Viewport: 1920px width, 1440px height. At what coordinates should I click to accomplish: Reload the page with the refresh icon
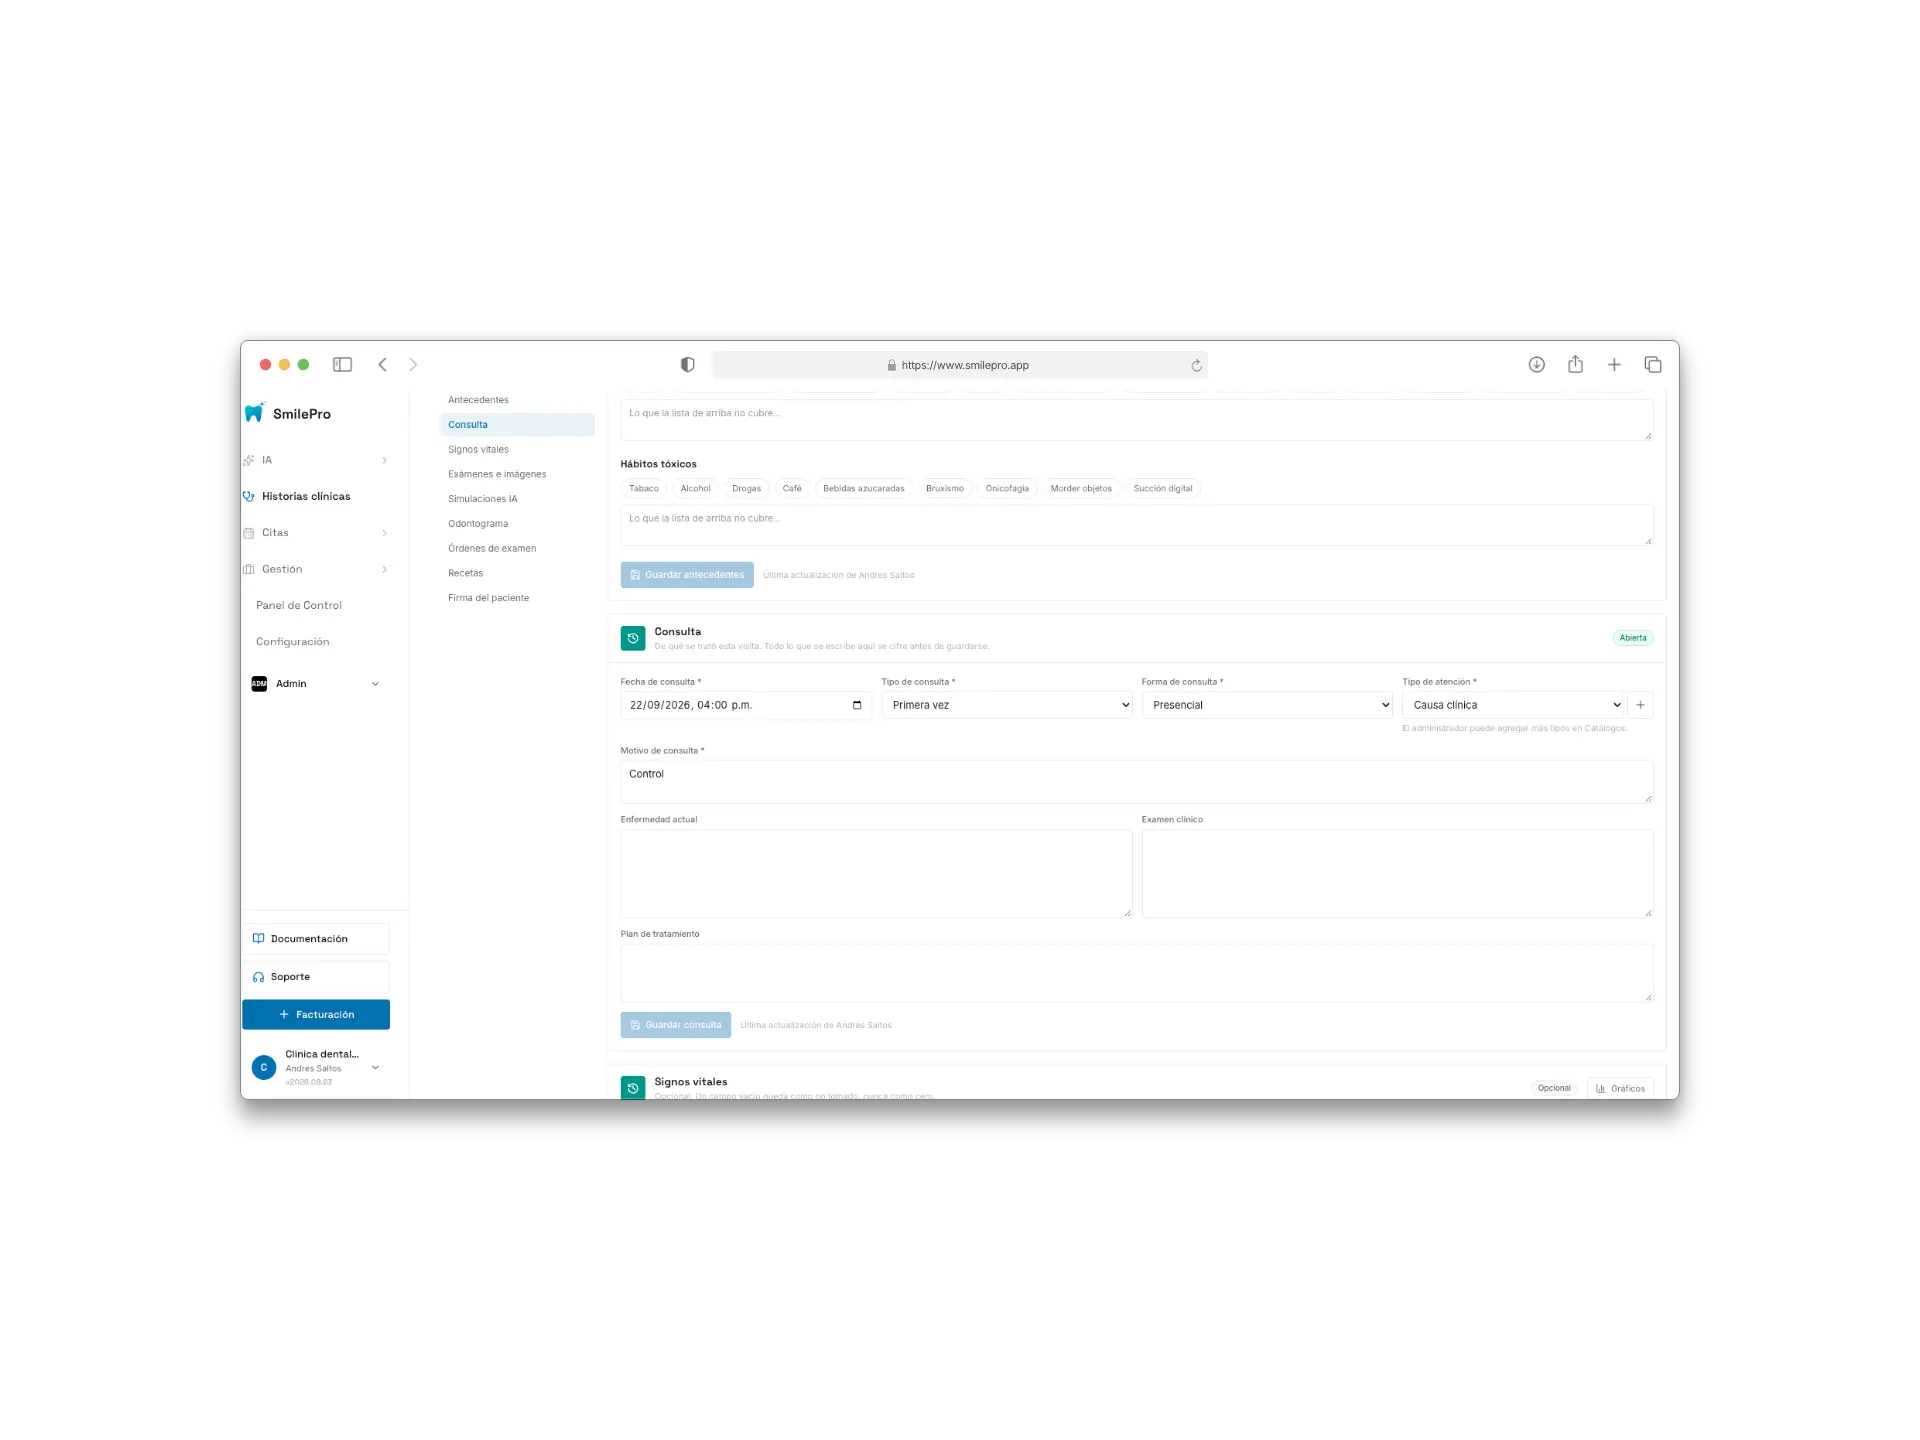1196,366
